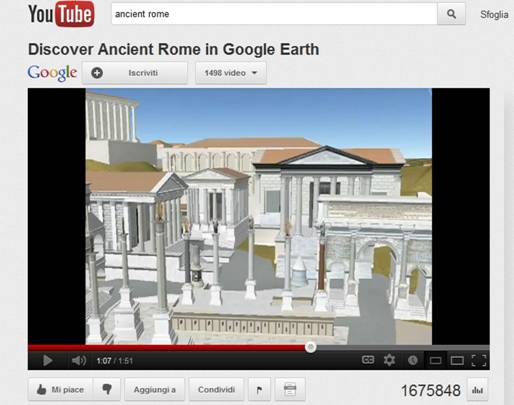The image size is (514, 405).
Task: Switch to large player size
Action: [457, 360]
